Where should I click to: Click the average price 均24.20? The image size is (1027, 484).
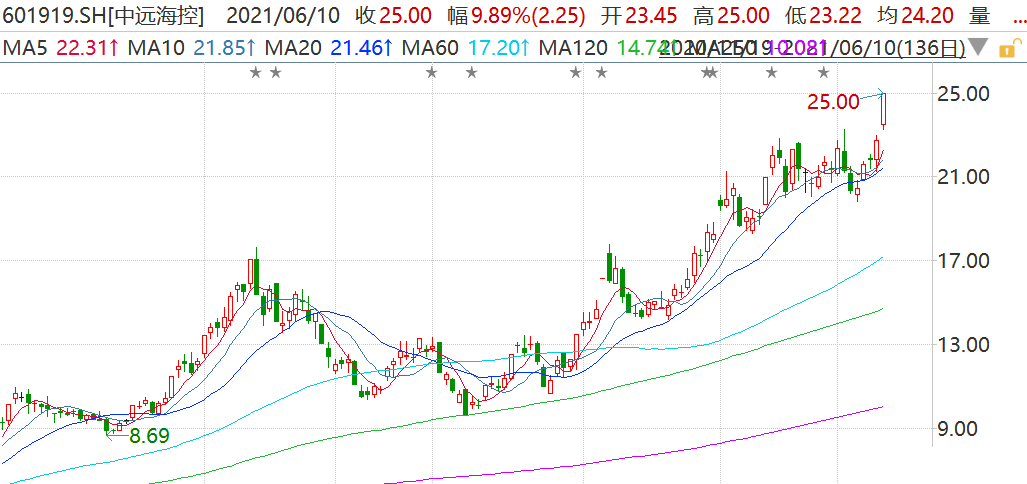916,16
